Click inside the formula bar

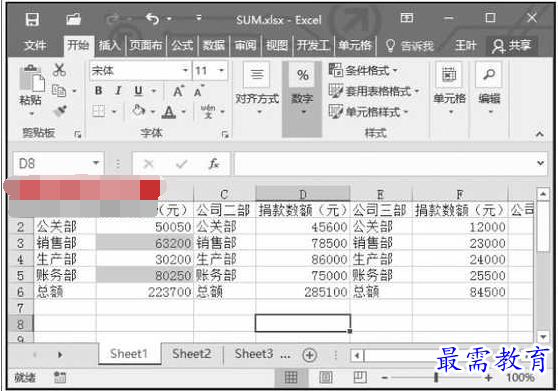pyautogui.click(x=384, y=164)
